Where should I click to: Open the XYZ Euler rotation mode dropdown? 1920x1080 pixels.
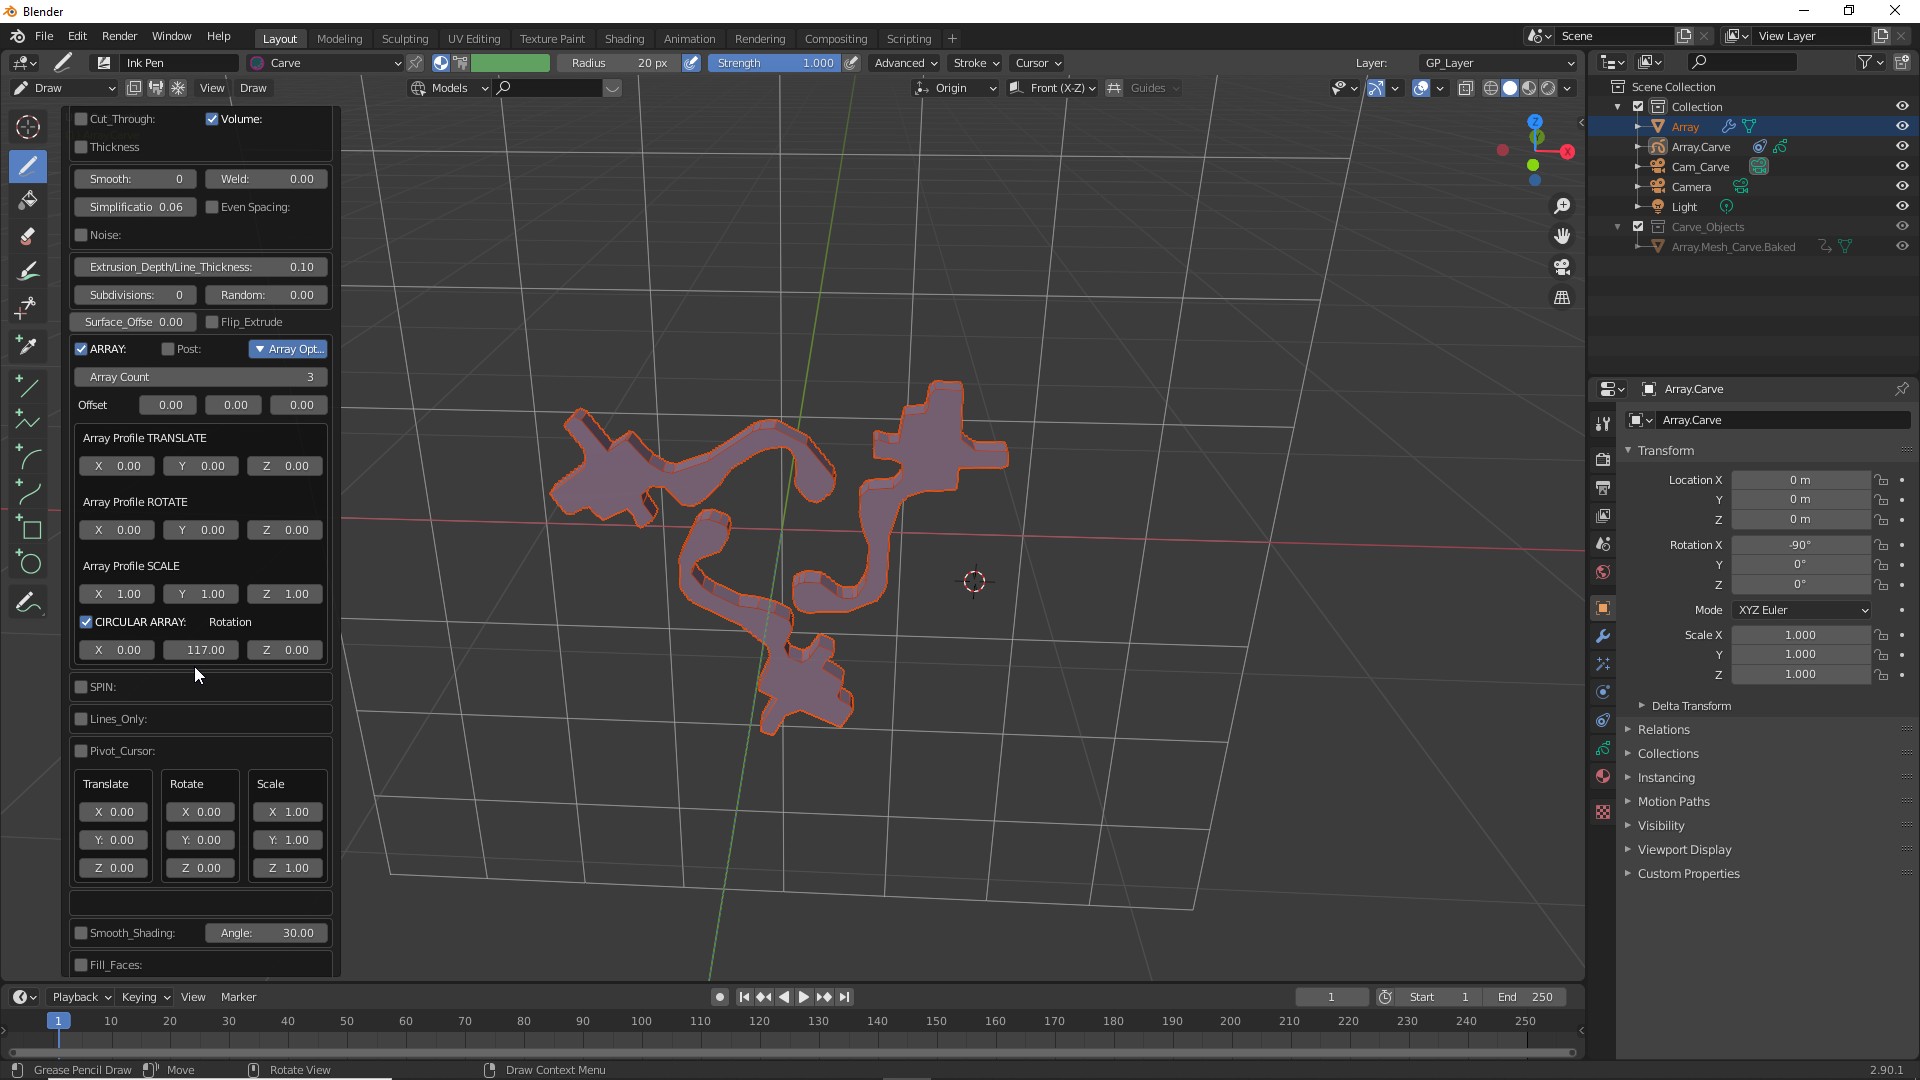(x=1802, y=610)
